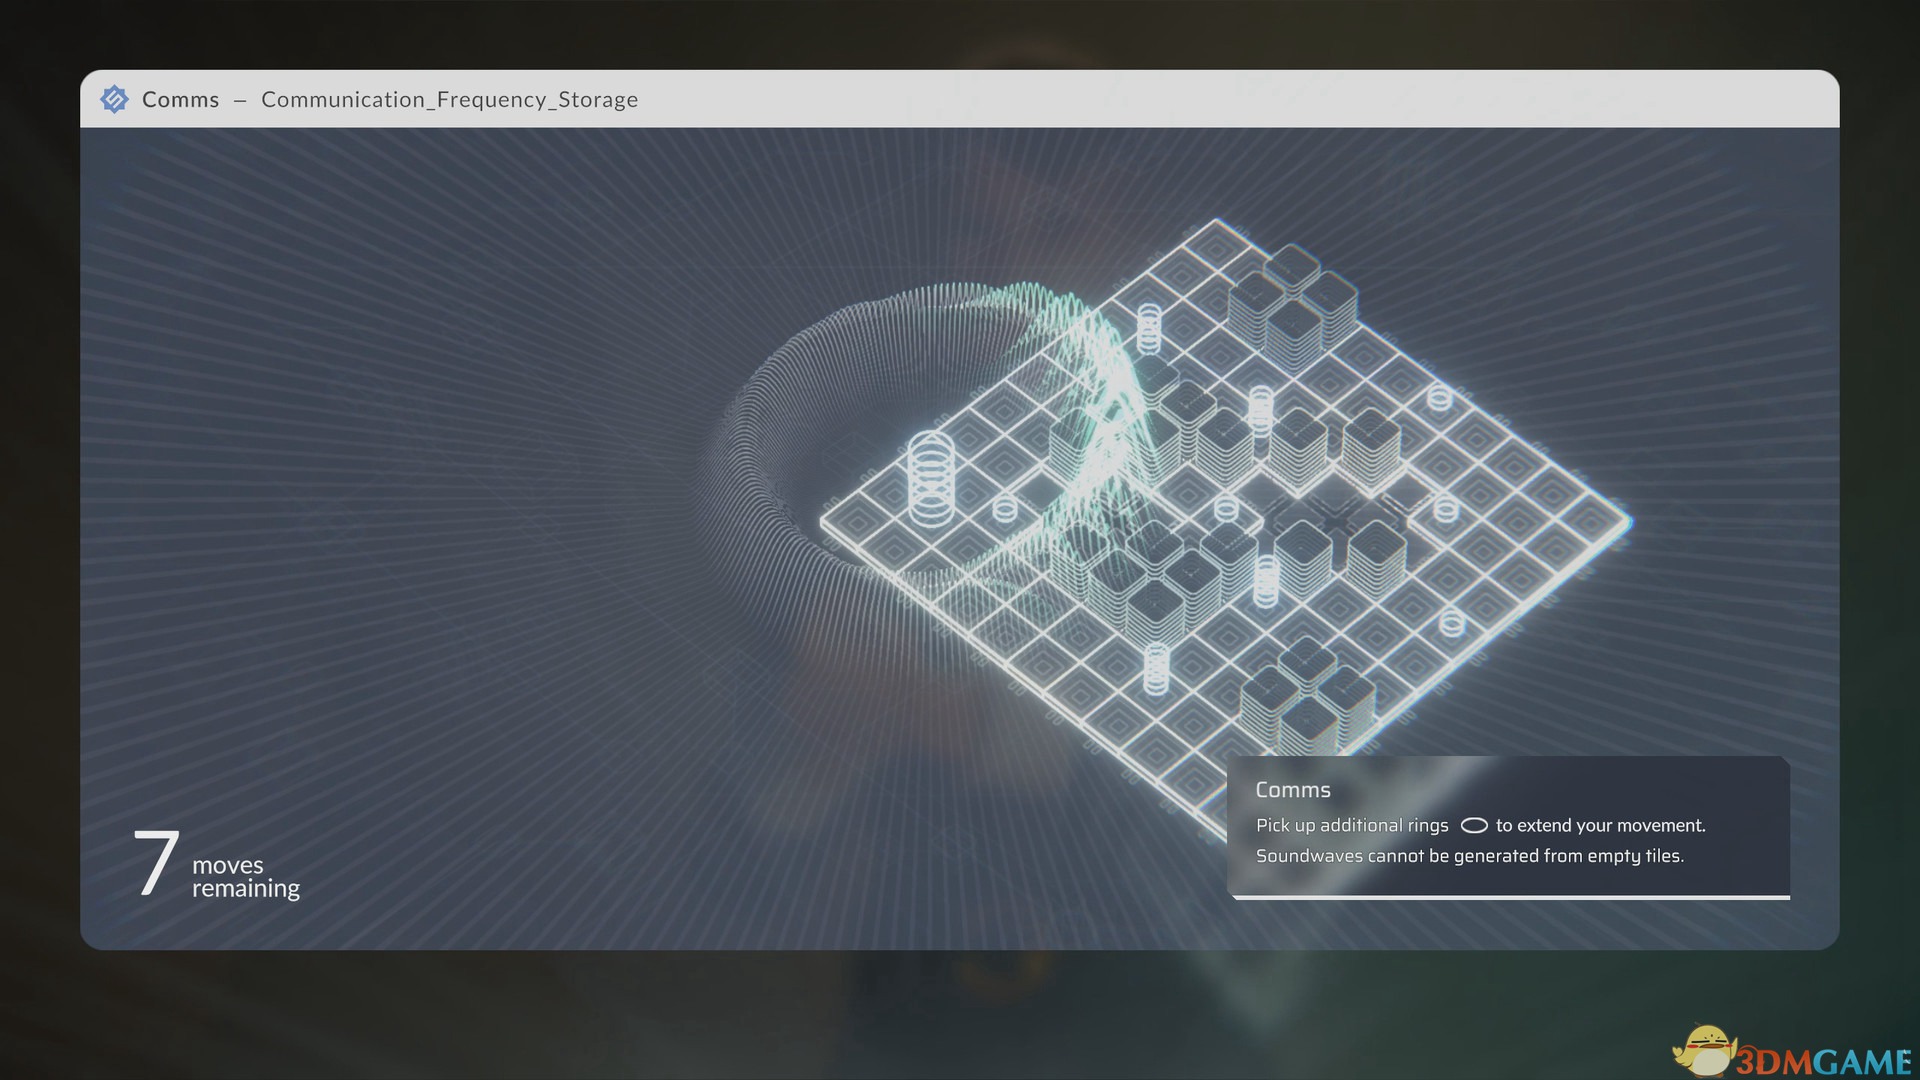
Task: Click the '7 moves remaining' counter
Action: [x=216, y=865]
